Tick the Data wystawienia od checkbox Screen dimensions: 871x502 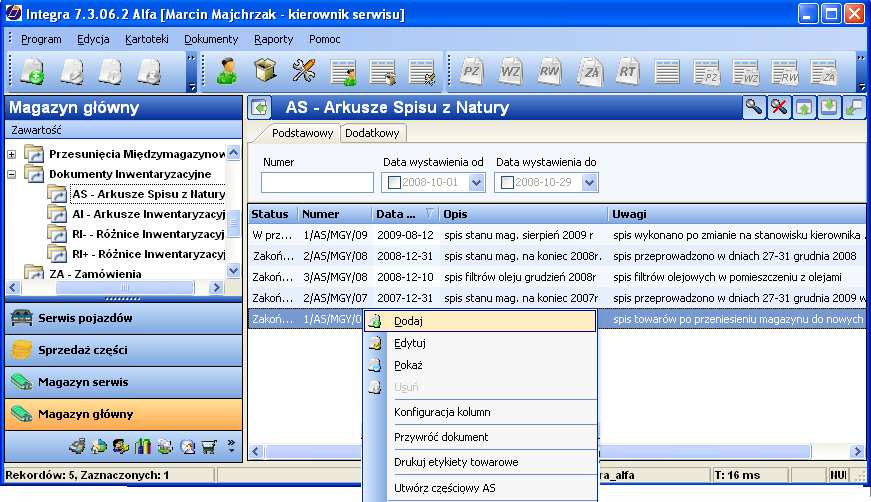click(x=394, y=182)
